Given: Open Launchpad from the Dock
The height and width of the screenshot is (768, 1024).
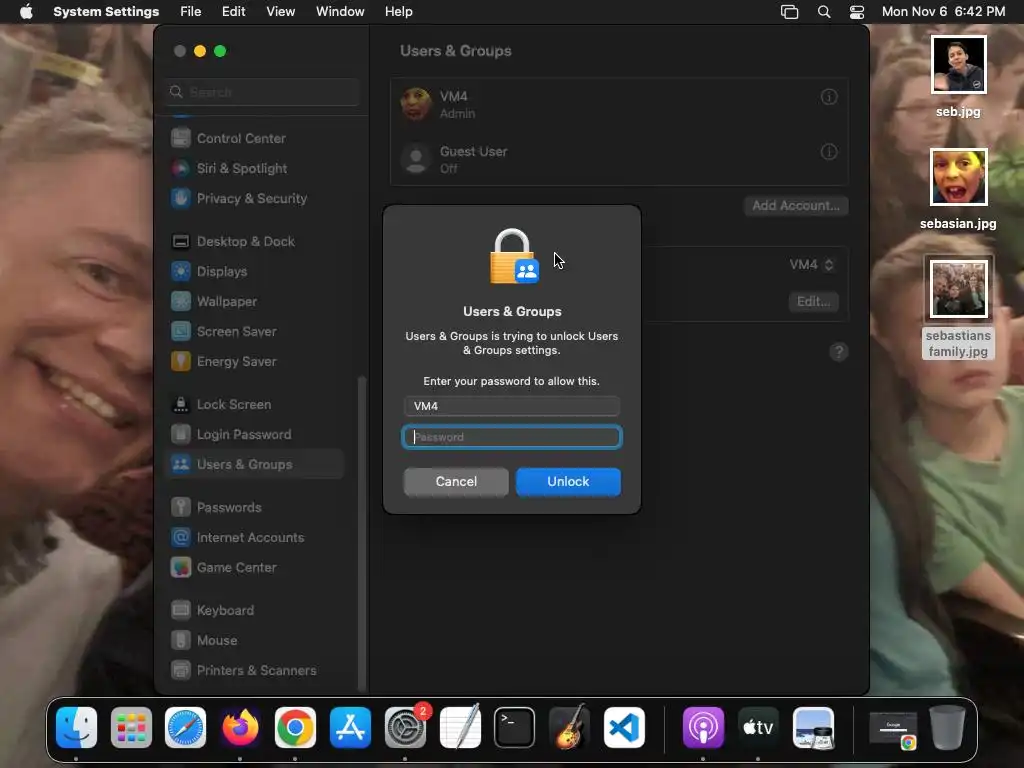Looking at the screenshot, I should (x=131, y=728).
